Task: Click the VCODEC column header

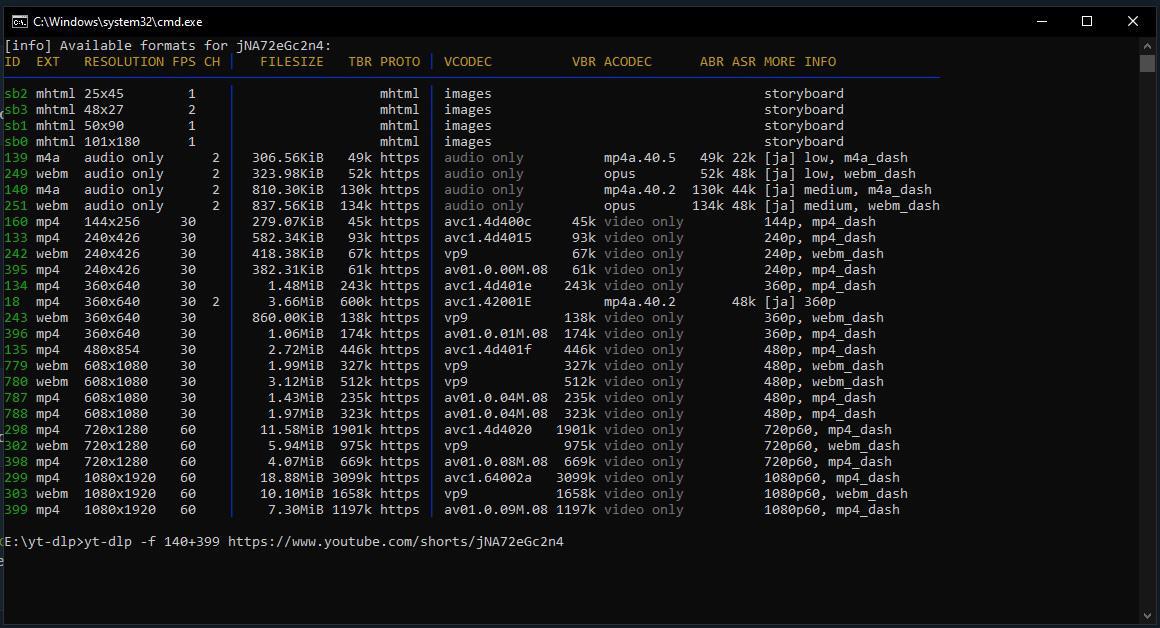Action: (x=468, y=62)
